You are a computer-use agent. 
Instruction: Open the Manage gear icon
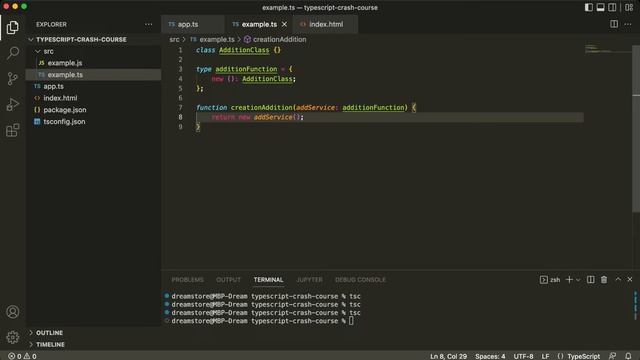[13, 337]
